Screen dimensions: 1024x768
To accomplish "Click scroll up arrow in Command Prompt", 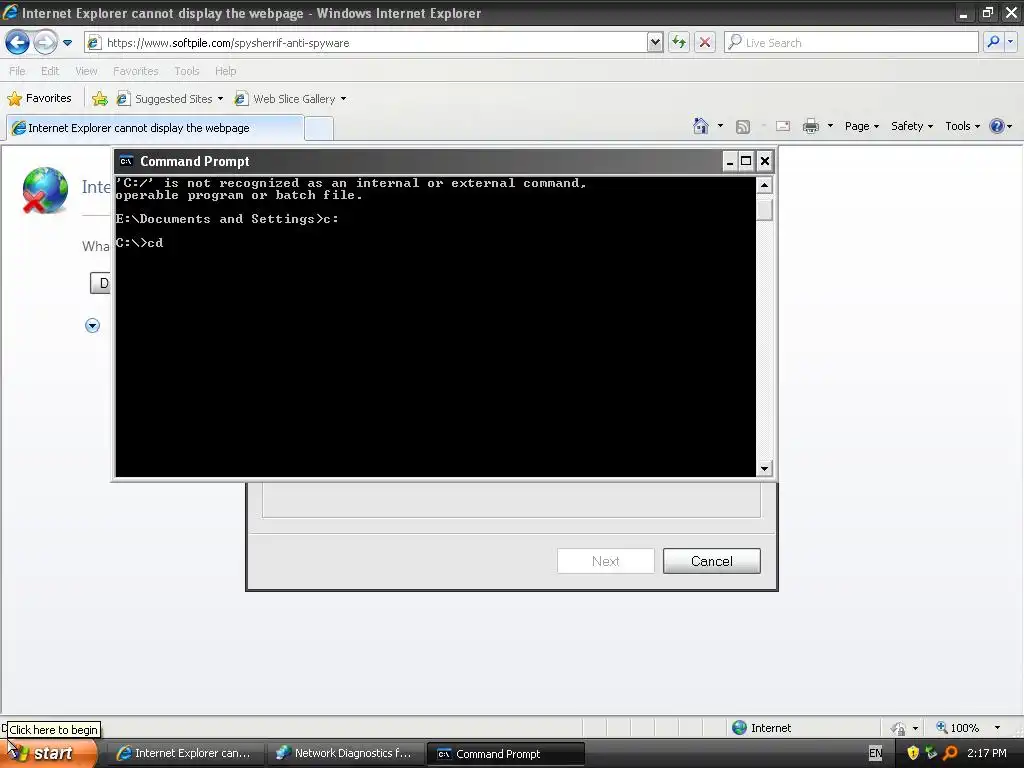I will [764, 185].
